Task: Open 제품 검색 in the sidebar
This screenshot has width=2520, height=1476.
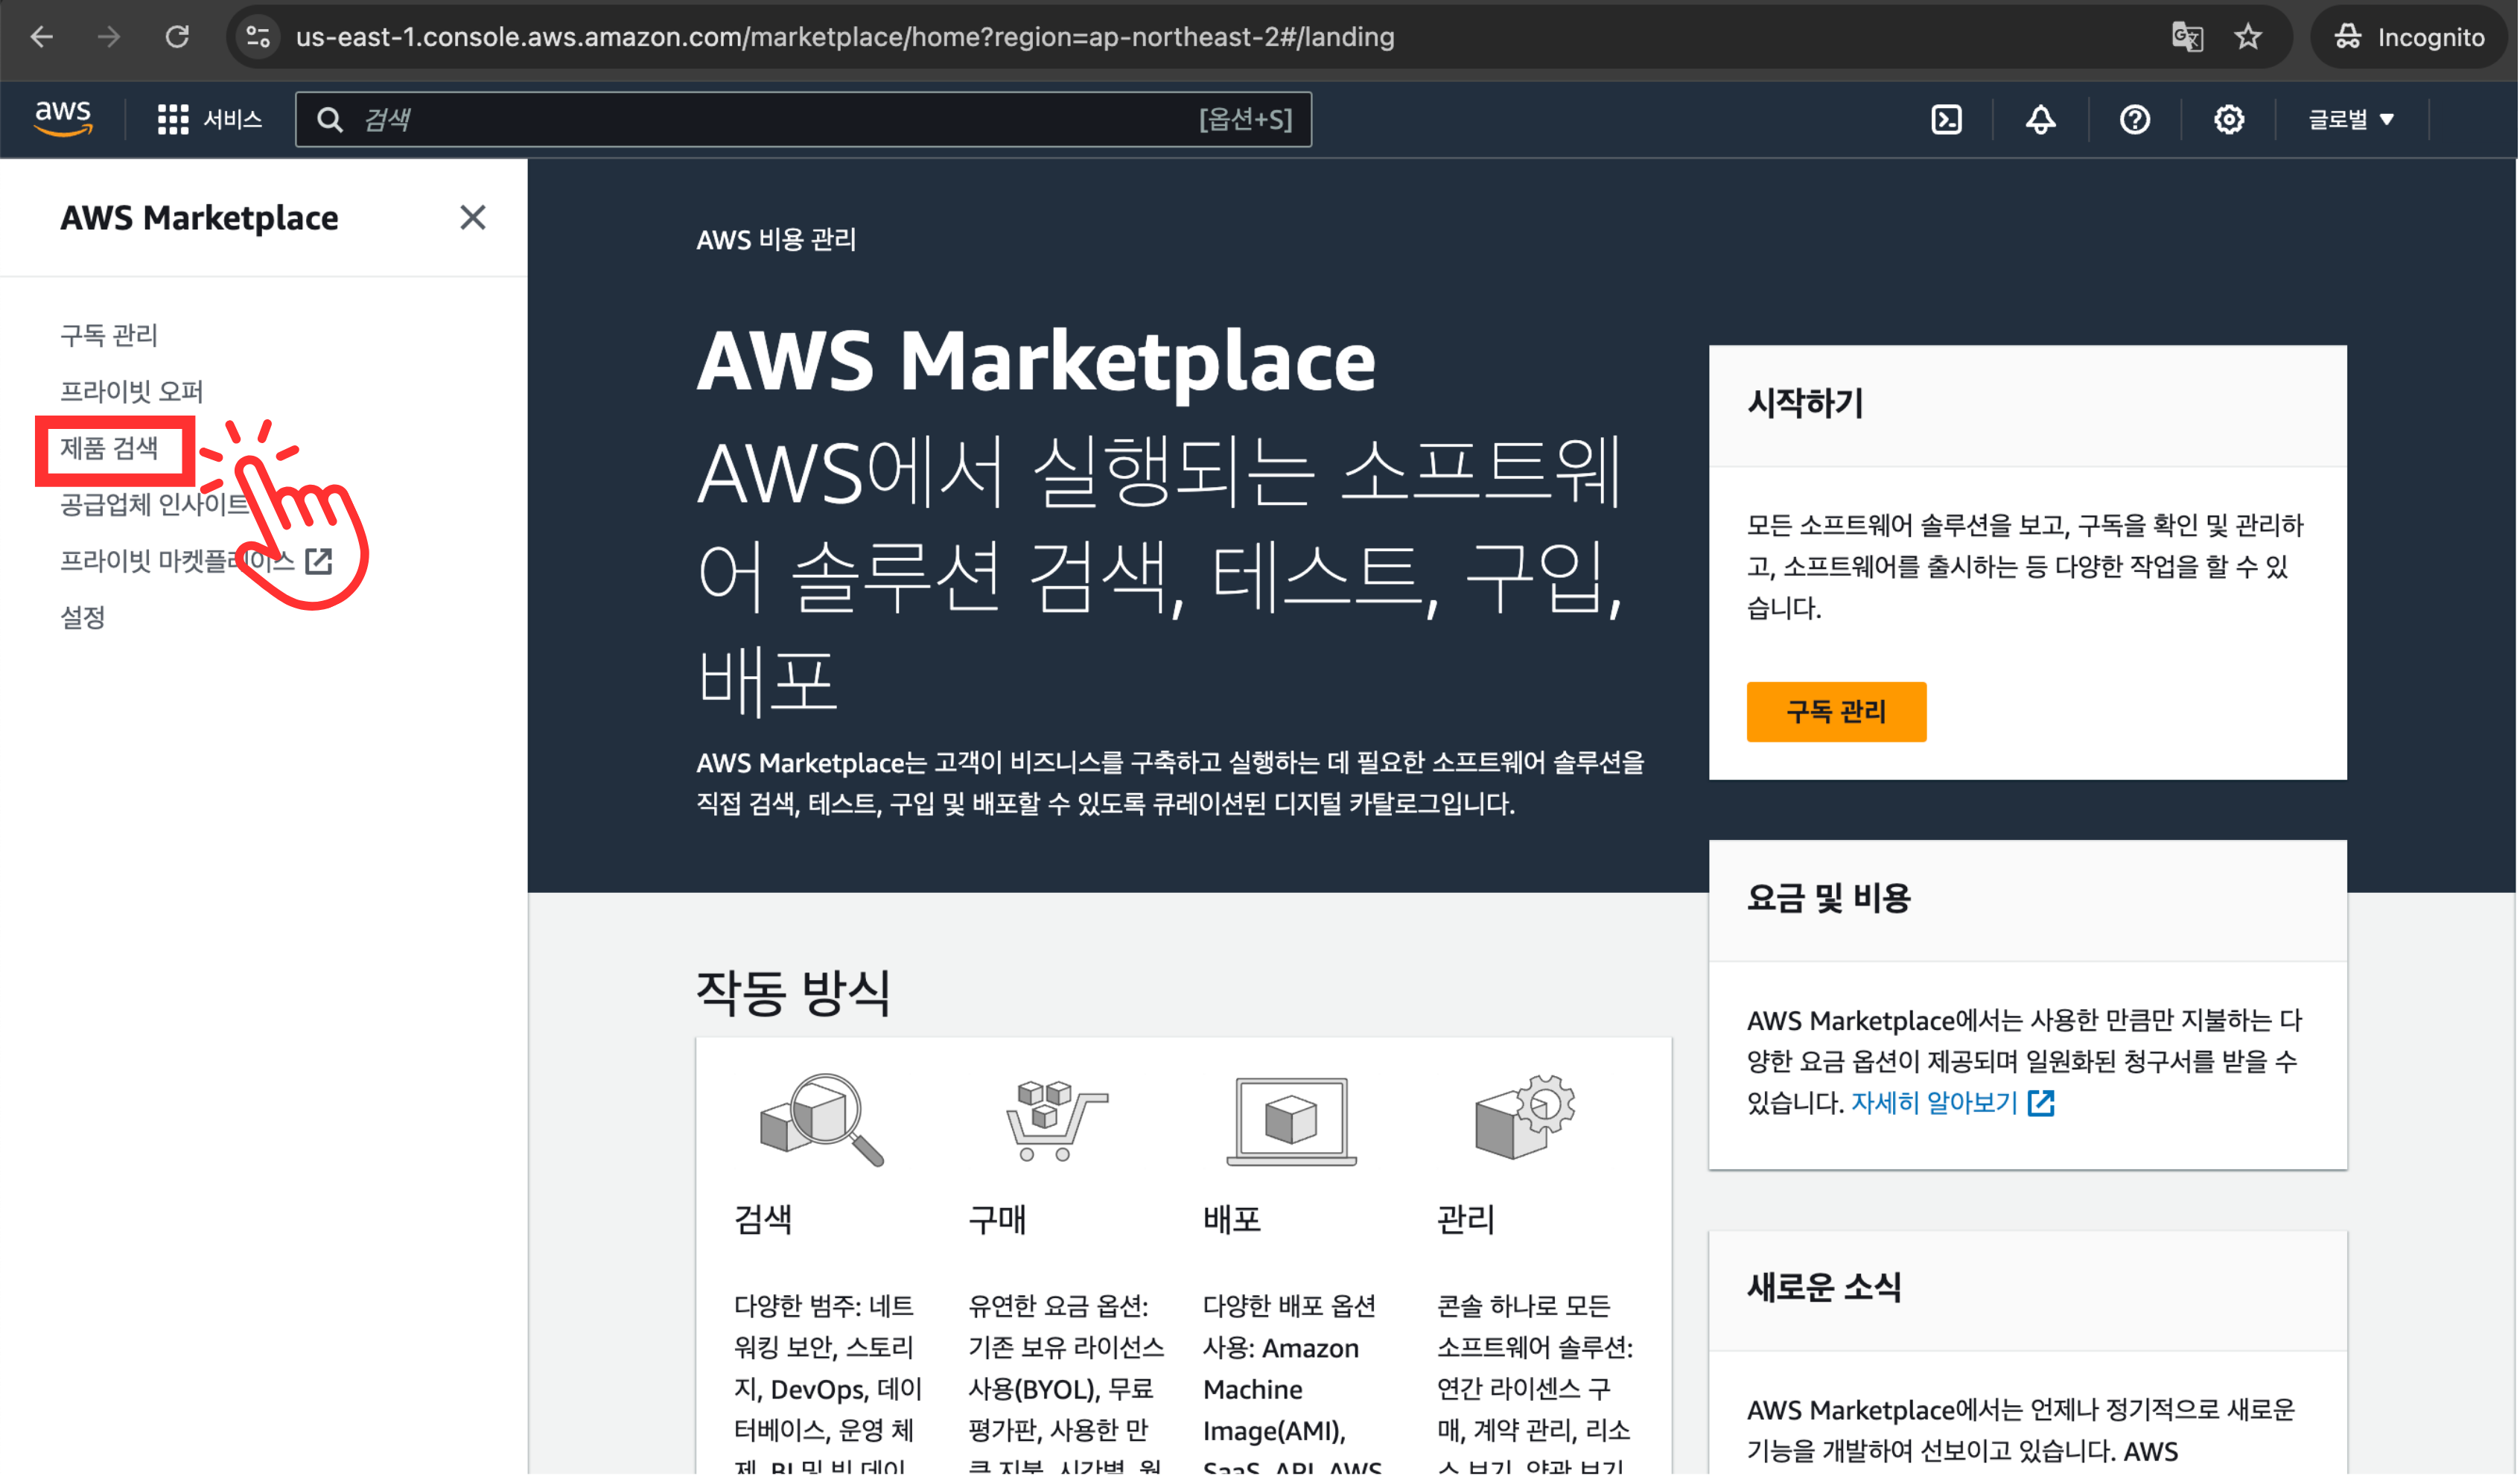Action: tap(109, 448)
